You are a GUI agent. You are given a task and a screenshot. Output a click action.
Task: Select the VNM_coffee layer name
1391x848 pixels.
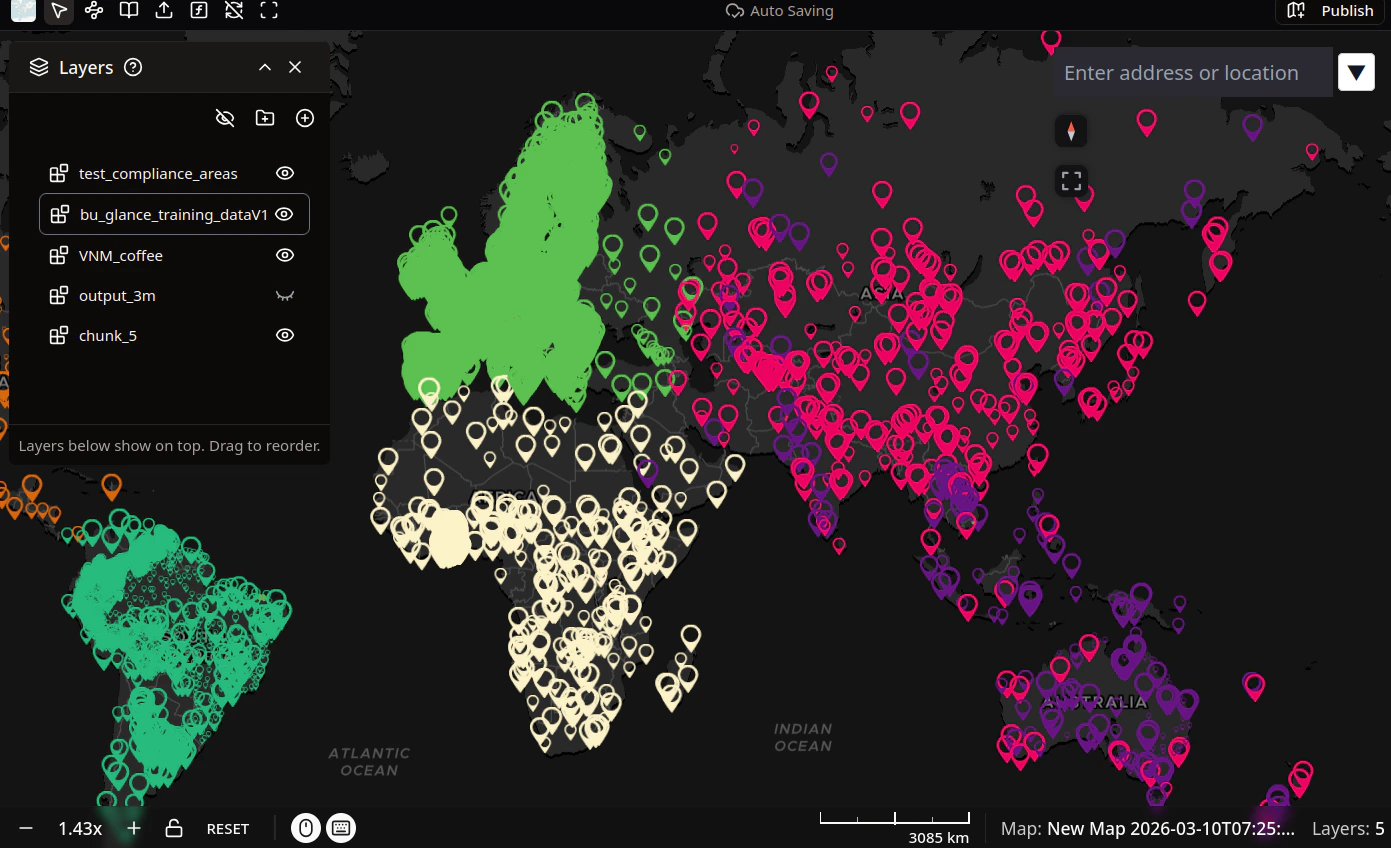coord(121,256)
